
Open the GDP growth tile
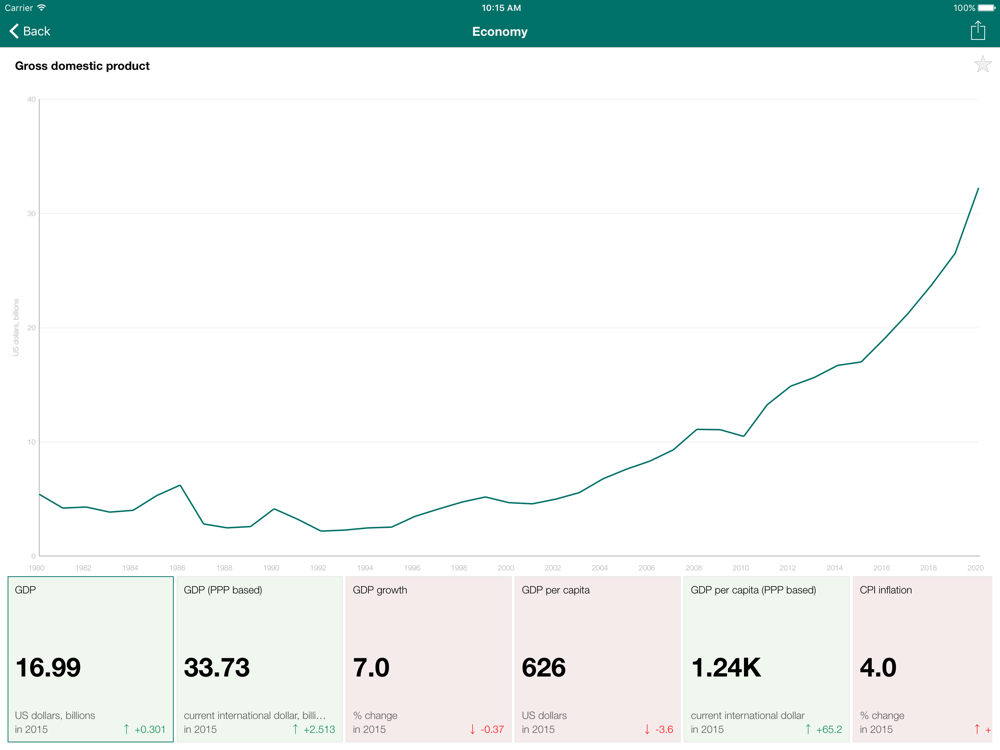pyautogui.click(x=429, y=659)
